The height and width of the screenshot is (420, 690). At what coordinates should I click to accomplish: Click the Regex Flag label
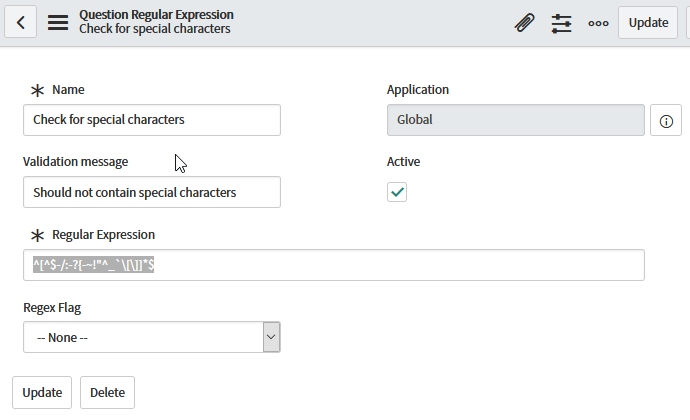click(x=52, y=308)
